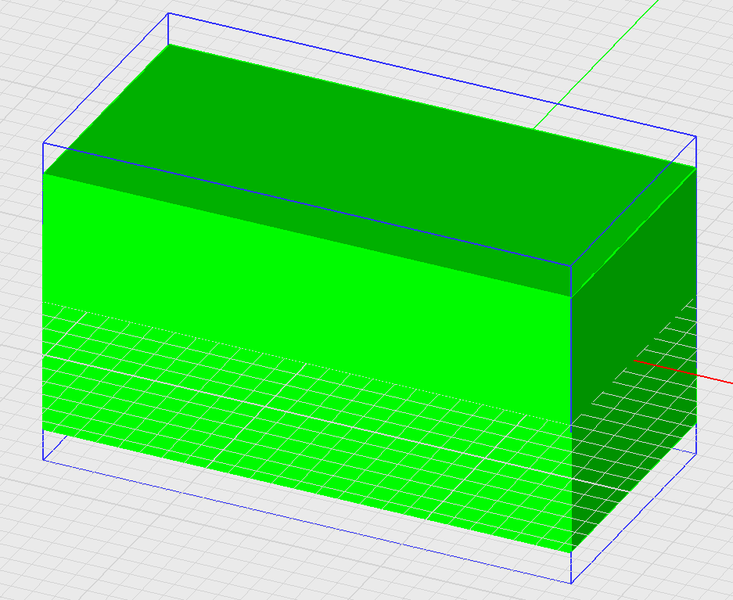Pick the dark green right side face
Viewport: 733px width, 600px height.
coord(634,360)
